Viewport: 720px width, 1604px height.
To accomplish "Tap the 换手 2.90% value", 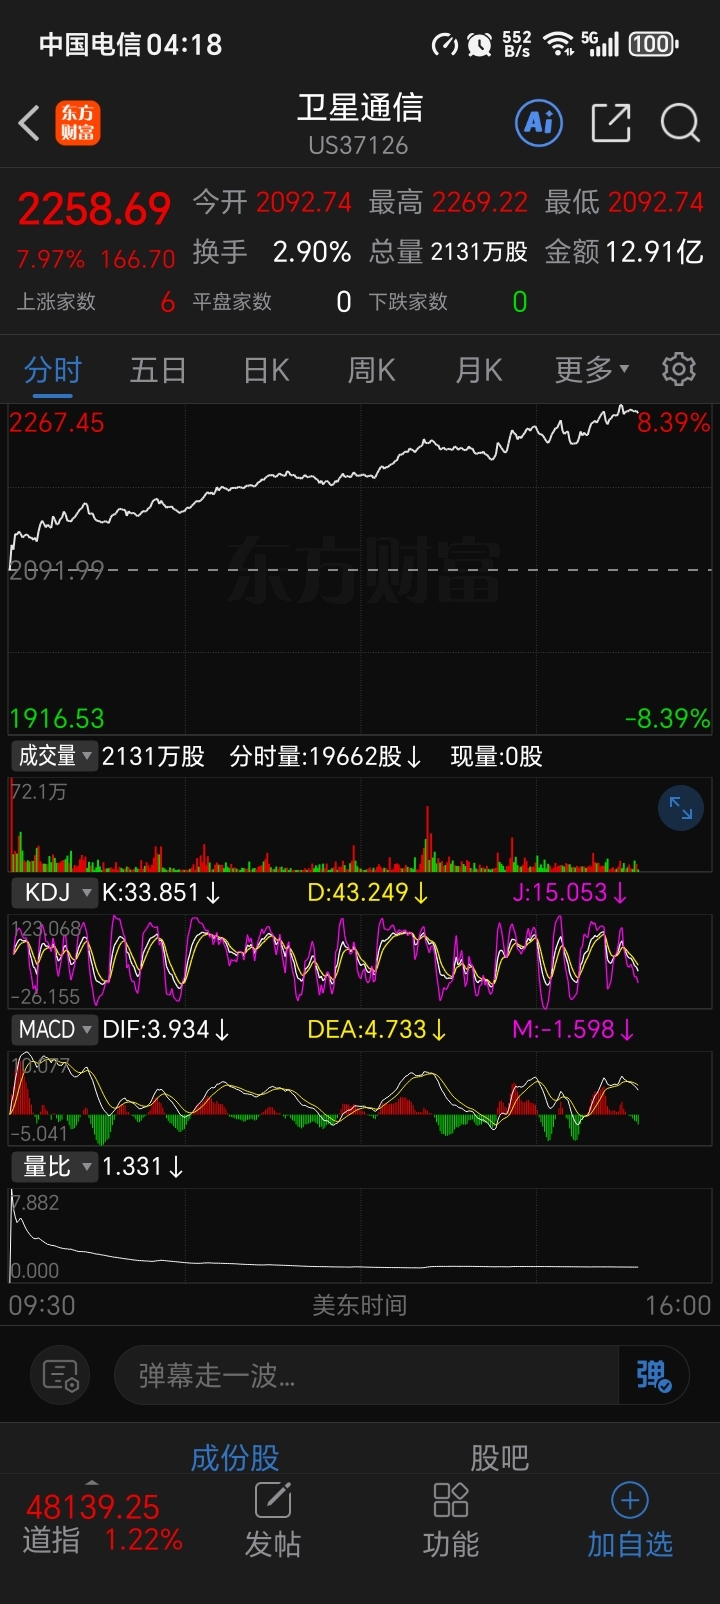I will point(312,252).
